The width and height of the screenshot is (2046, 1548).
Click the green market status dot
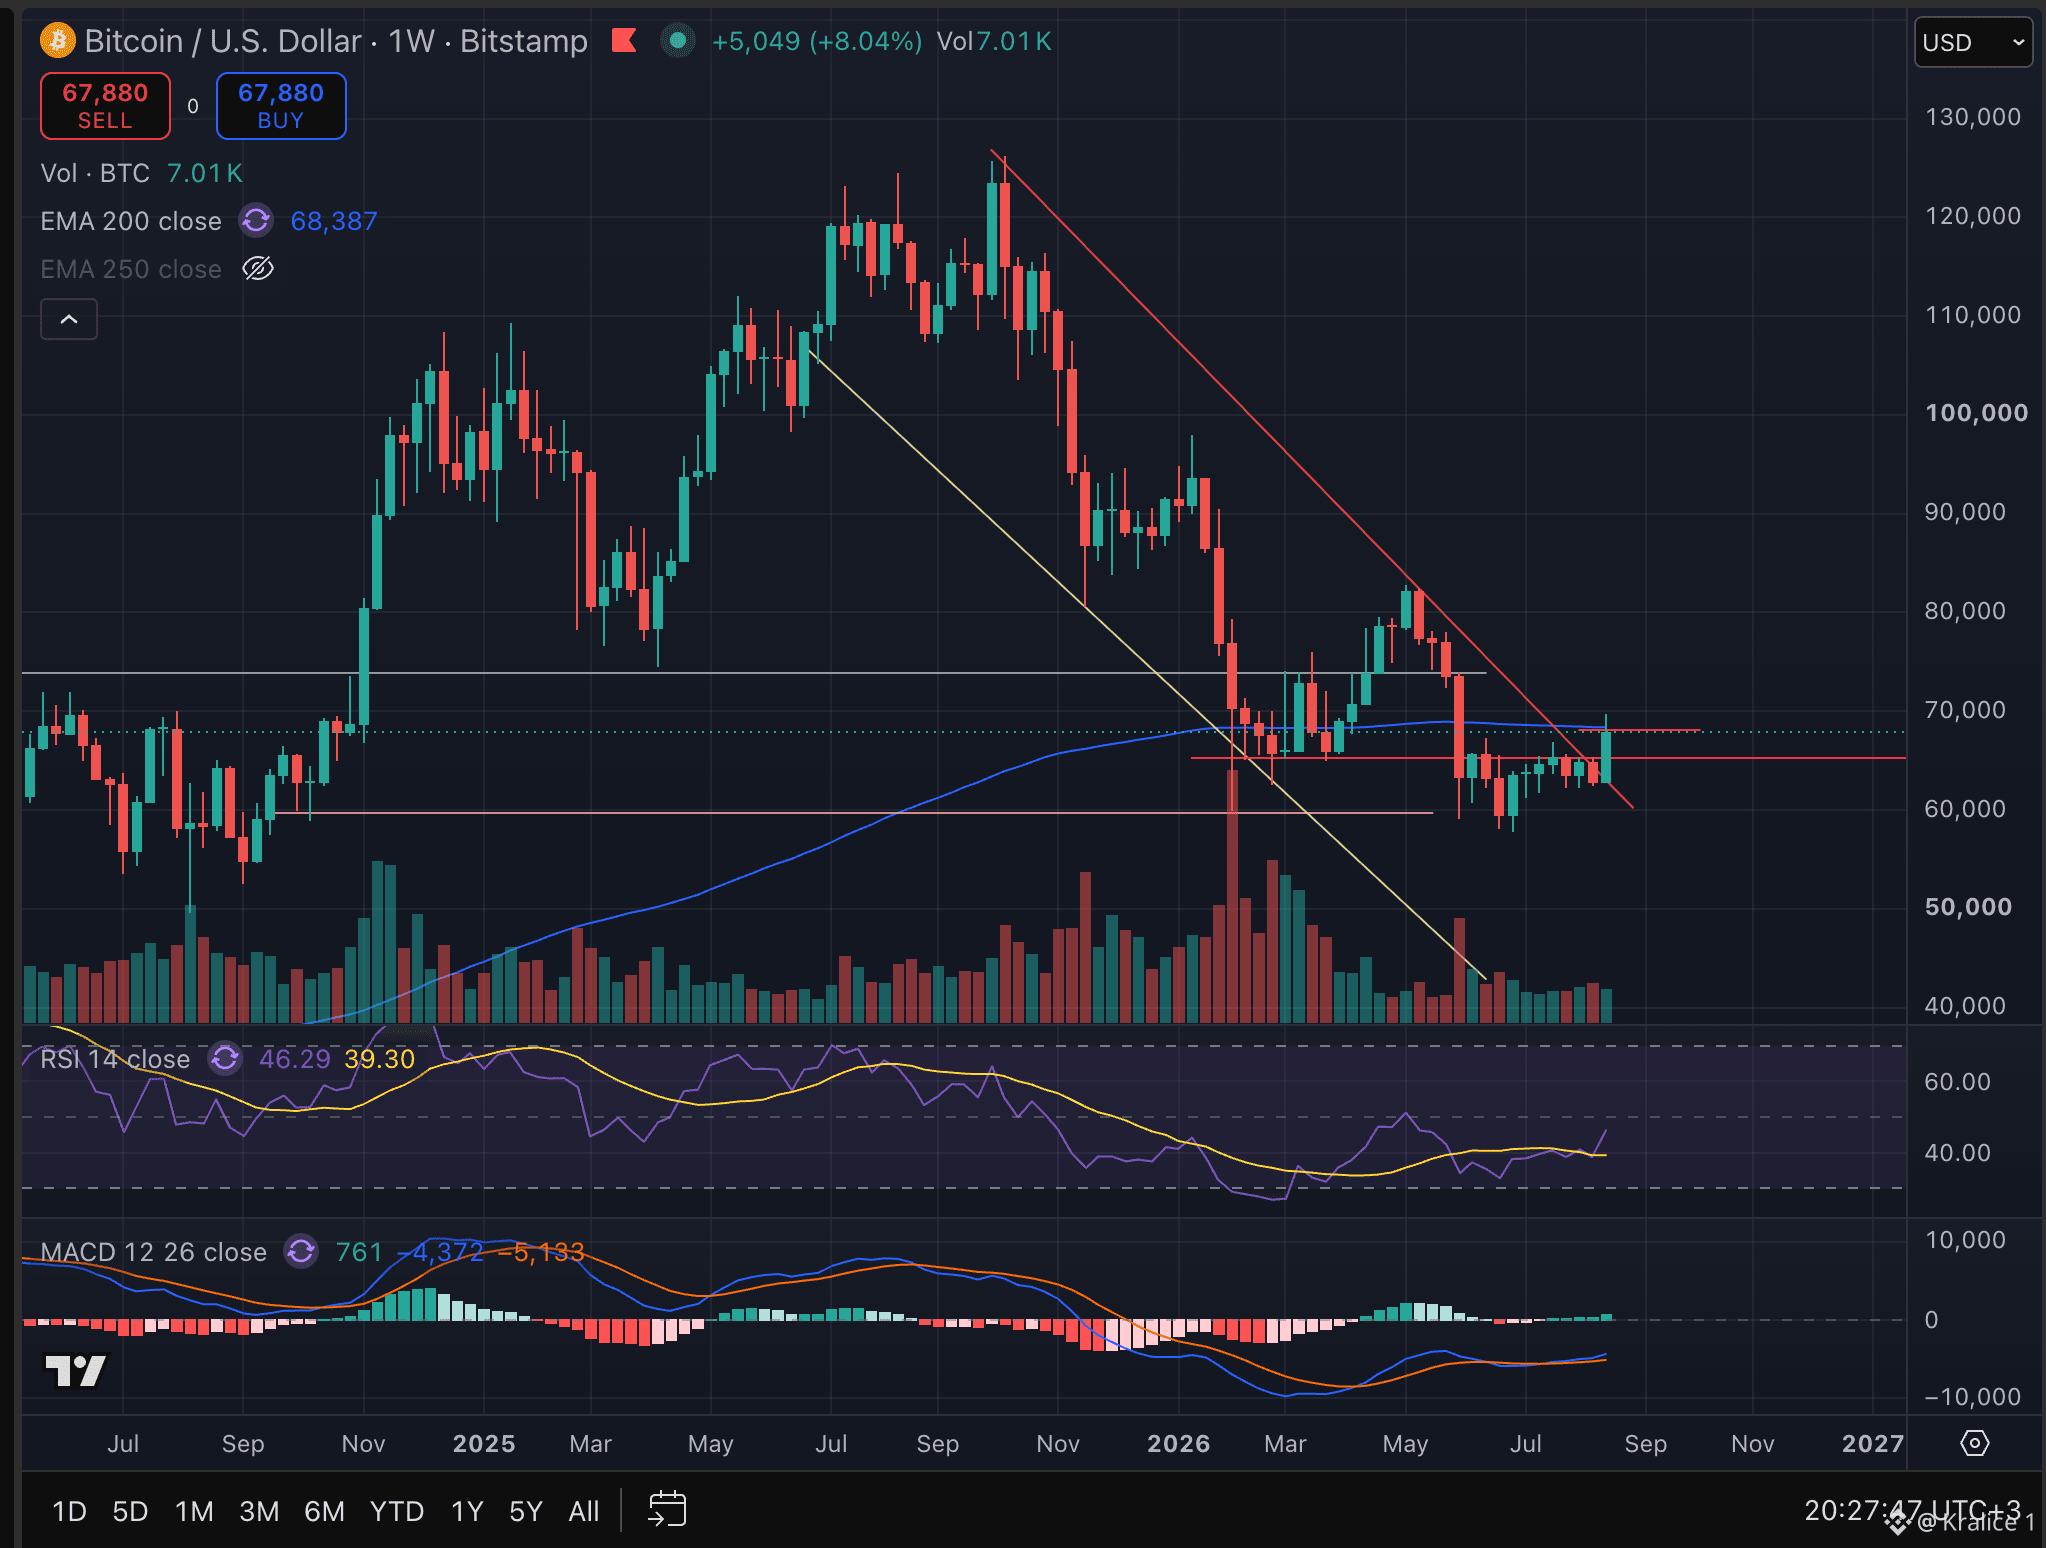click(x=678, y=41)
